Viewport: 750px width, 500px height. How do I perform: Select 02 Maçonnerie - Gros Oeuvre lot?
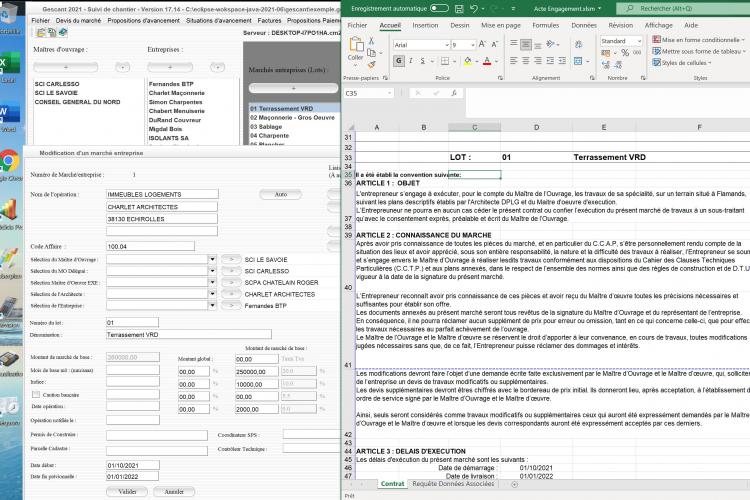(x=292, y=117)
